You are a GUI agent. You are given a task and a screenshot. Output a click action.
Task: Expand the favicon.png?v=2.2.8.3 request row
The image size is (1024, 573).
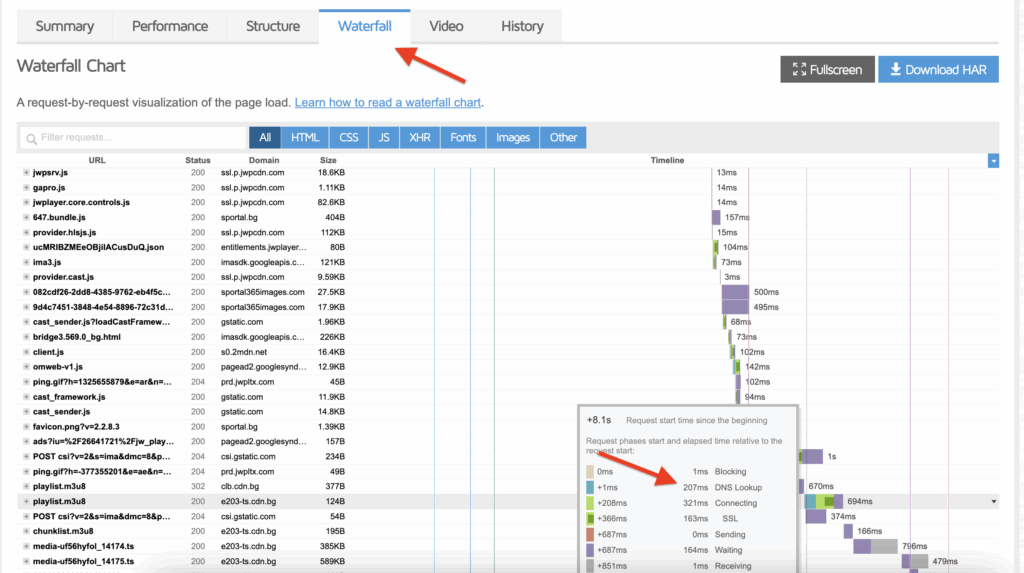coord(26,427)
